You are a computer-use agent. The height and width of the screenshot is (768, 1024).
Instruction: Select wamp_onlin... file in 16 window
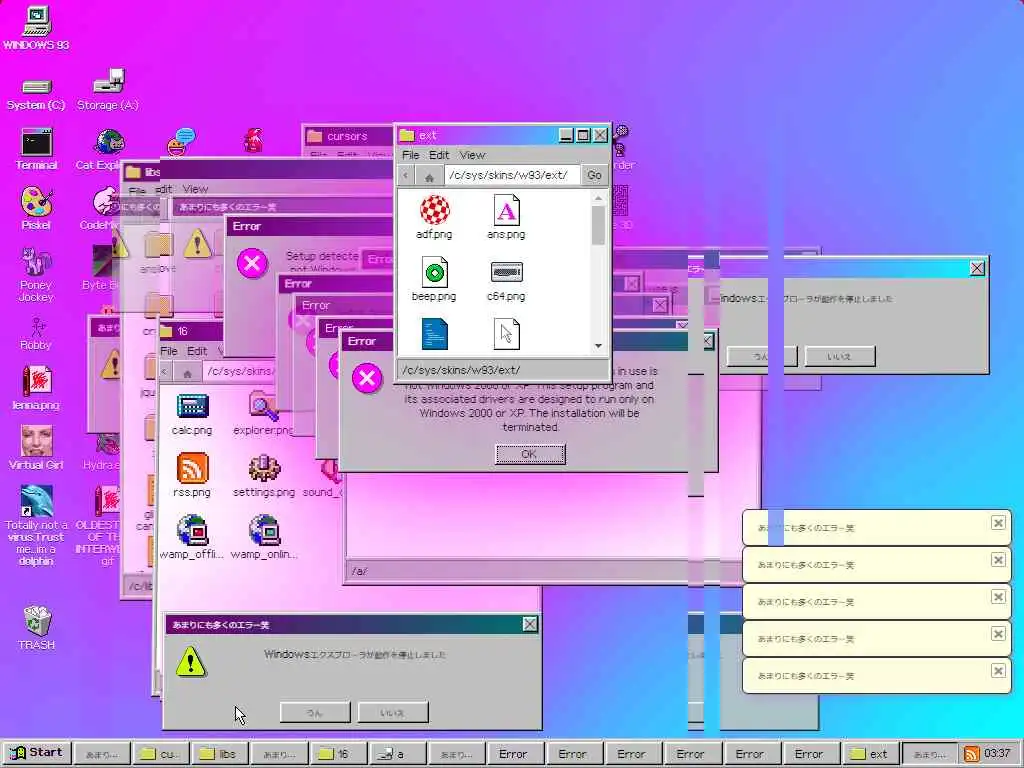tap(264, 537)
